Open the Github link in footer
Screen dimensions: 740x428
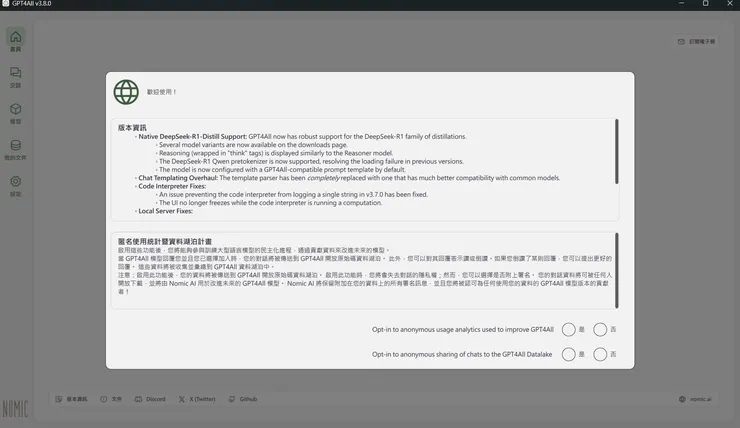[x=243, y=399]
